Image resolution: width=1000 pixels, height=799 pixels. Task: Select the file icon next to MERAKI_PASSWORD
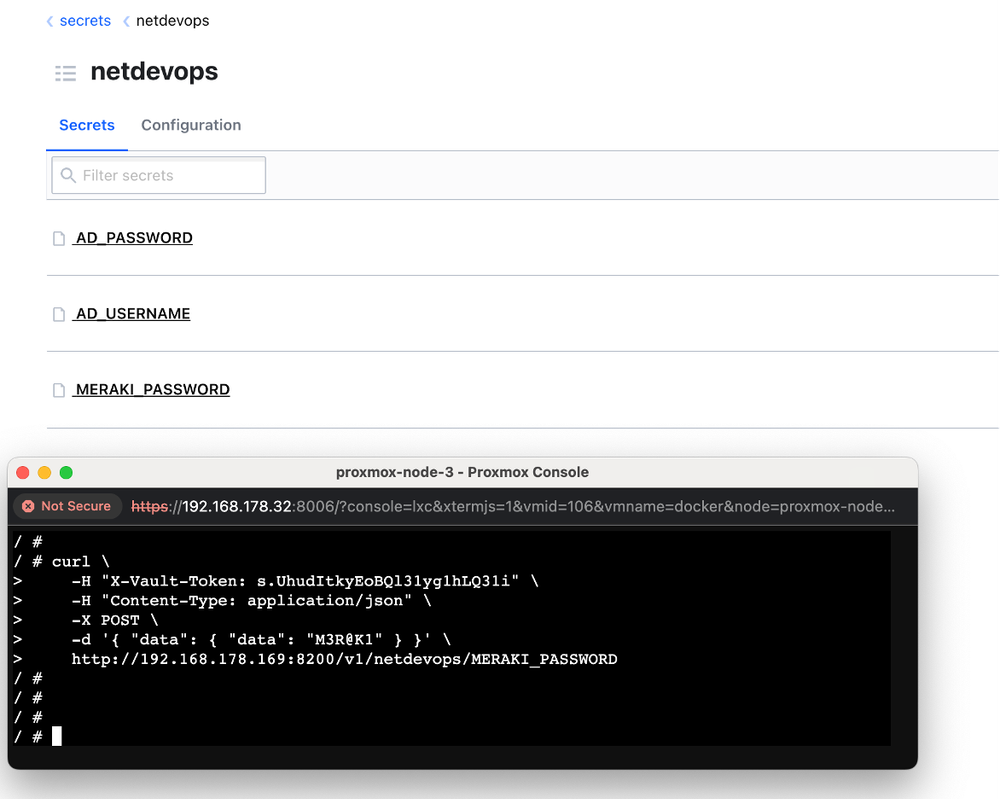[x=59, y=389]
